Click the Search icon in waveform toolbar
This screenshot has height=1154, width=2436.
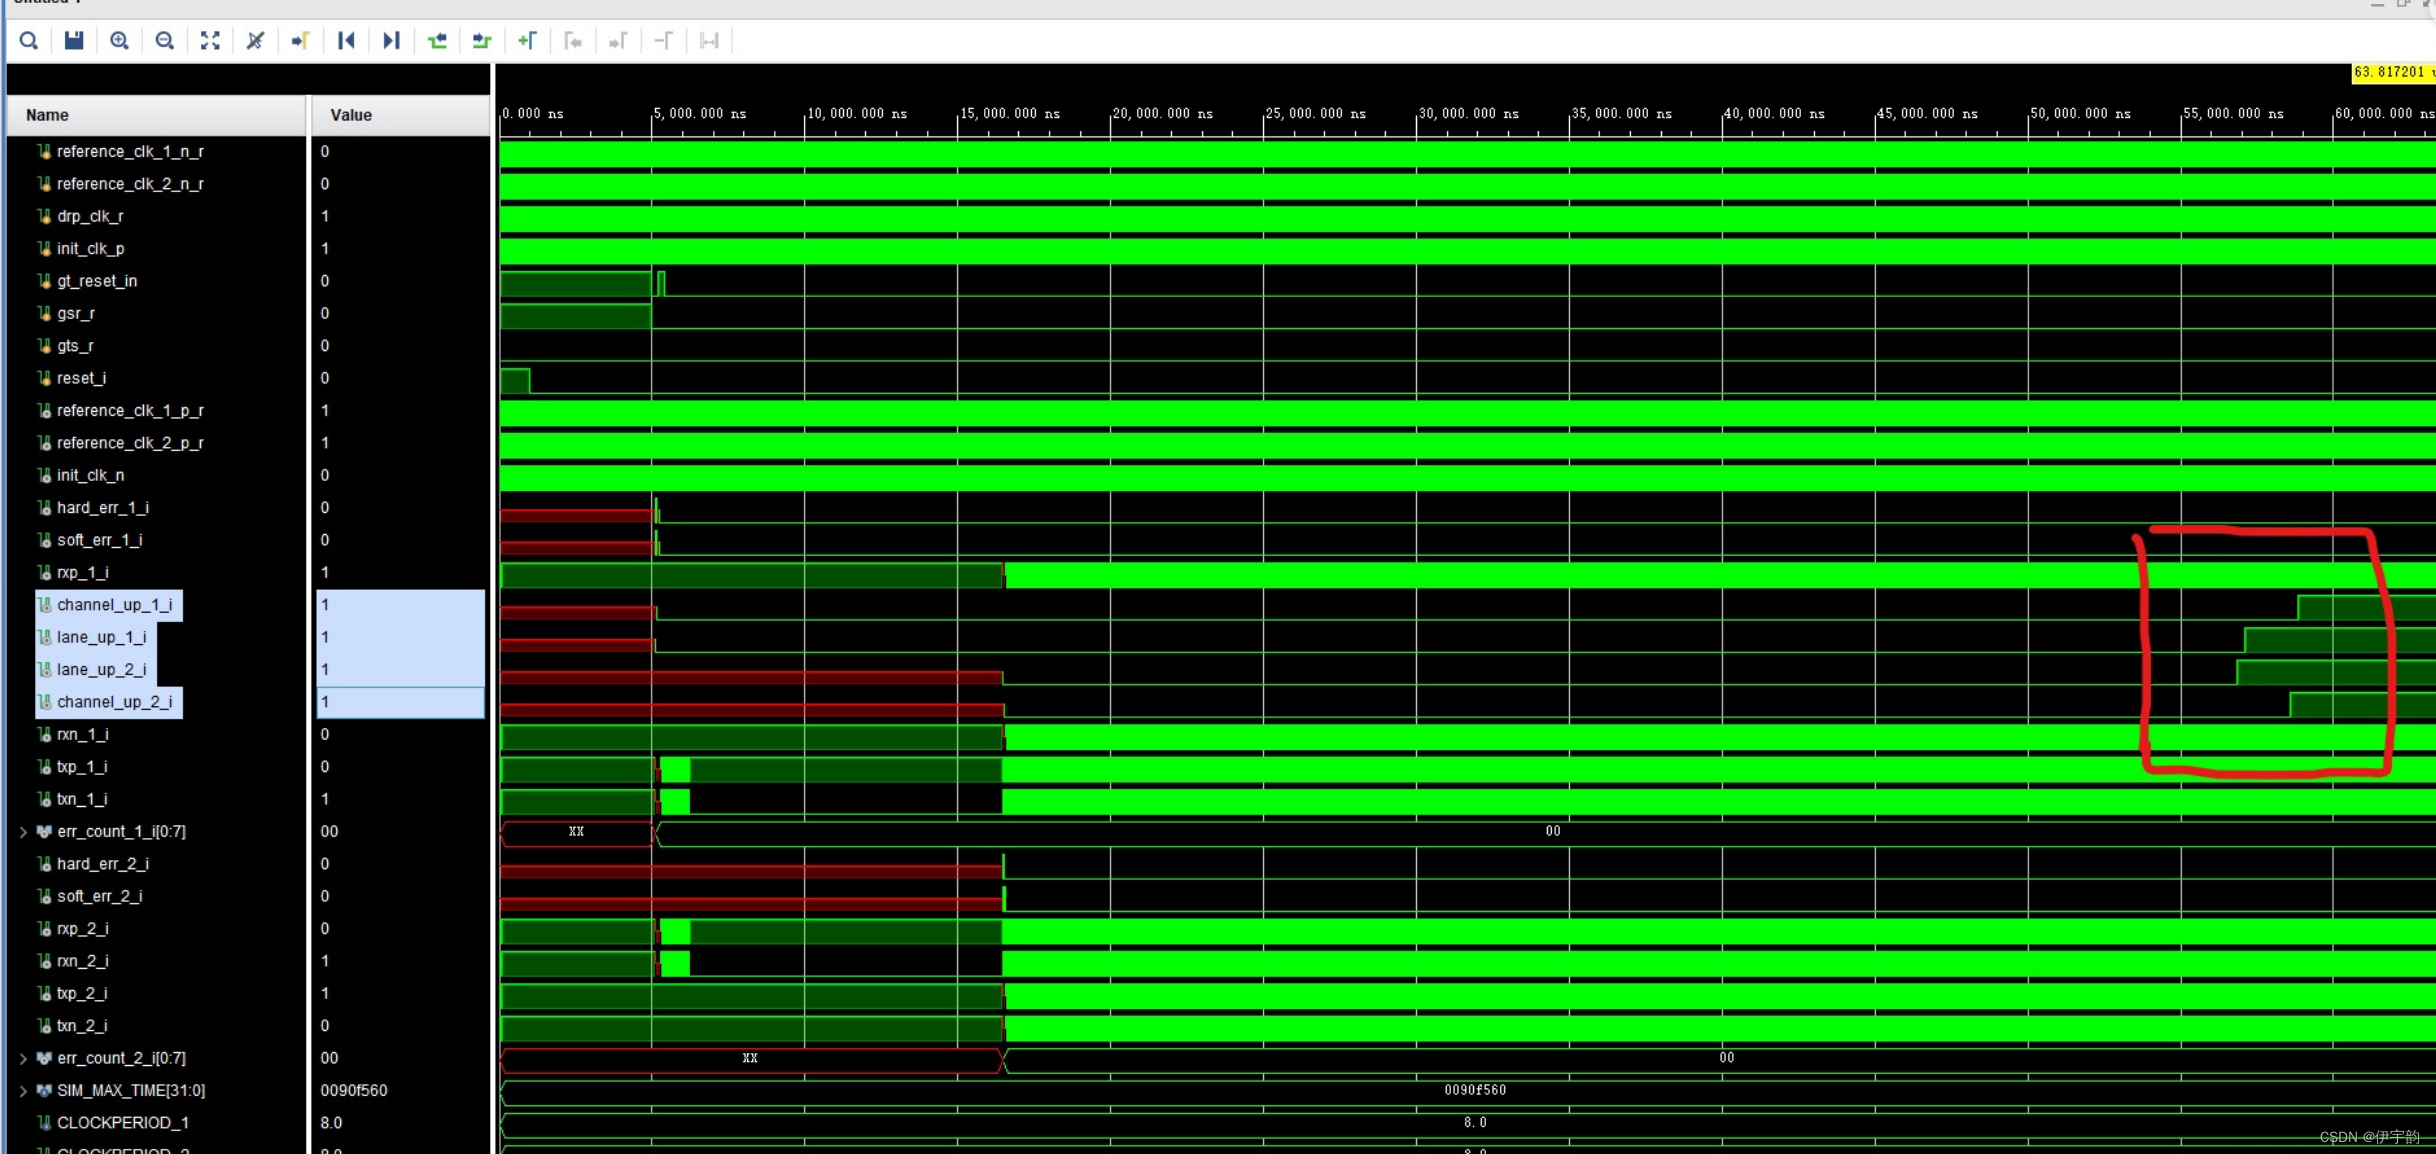[29, 41]
